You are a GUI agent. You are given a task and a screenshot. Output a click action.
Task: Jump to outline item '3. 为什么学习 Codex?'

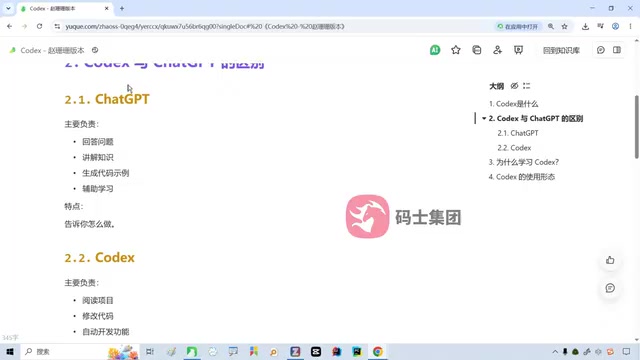[x=524, y=162]
